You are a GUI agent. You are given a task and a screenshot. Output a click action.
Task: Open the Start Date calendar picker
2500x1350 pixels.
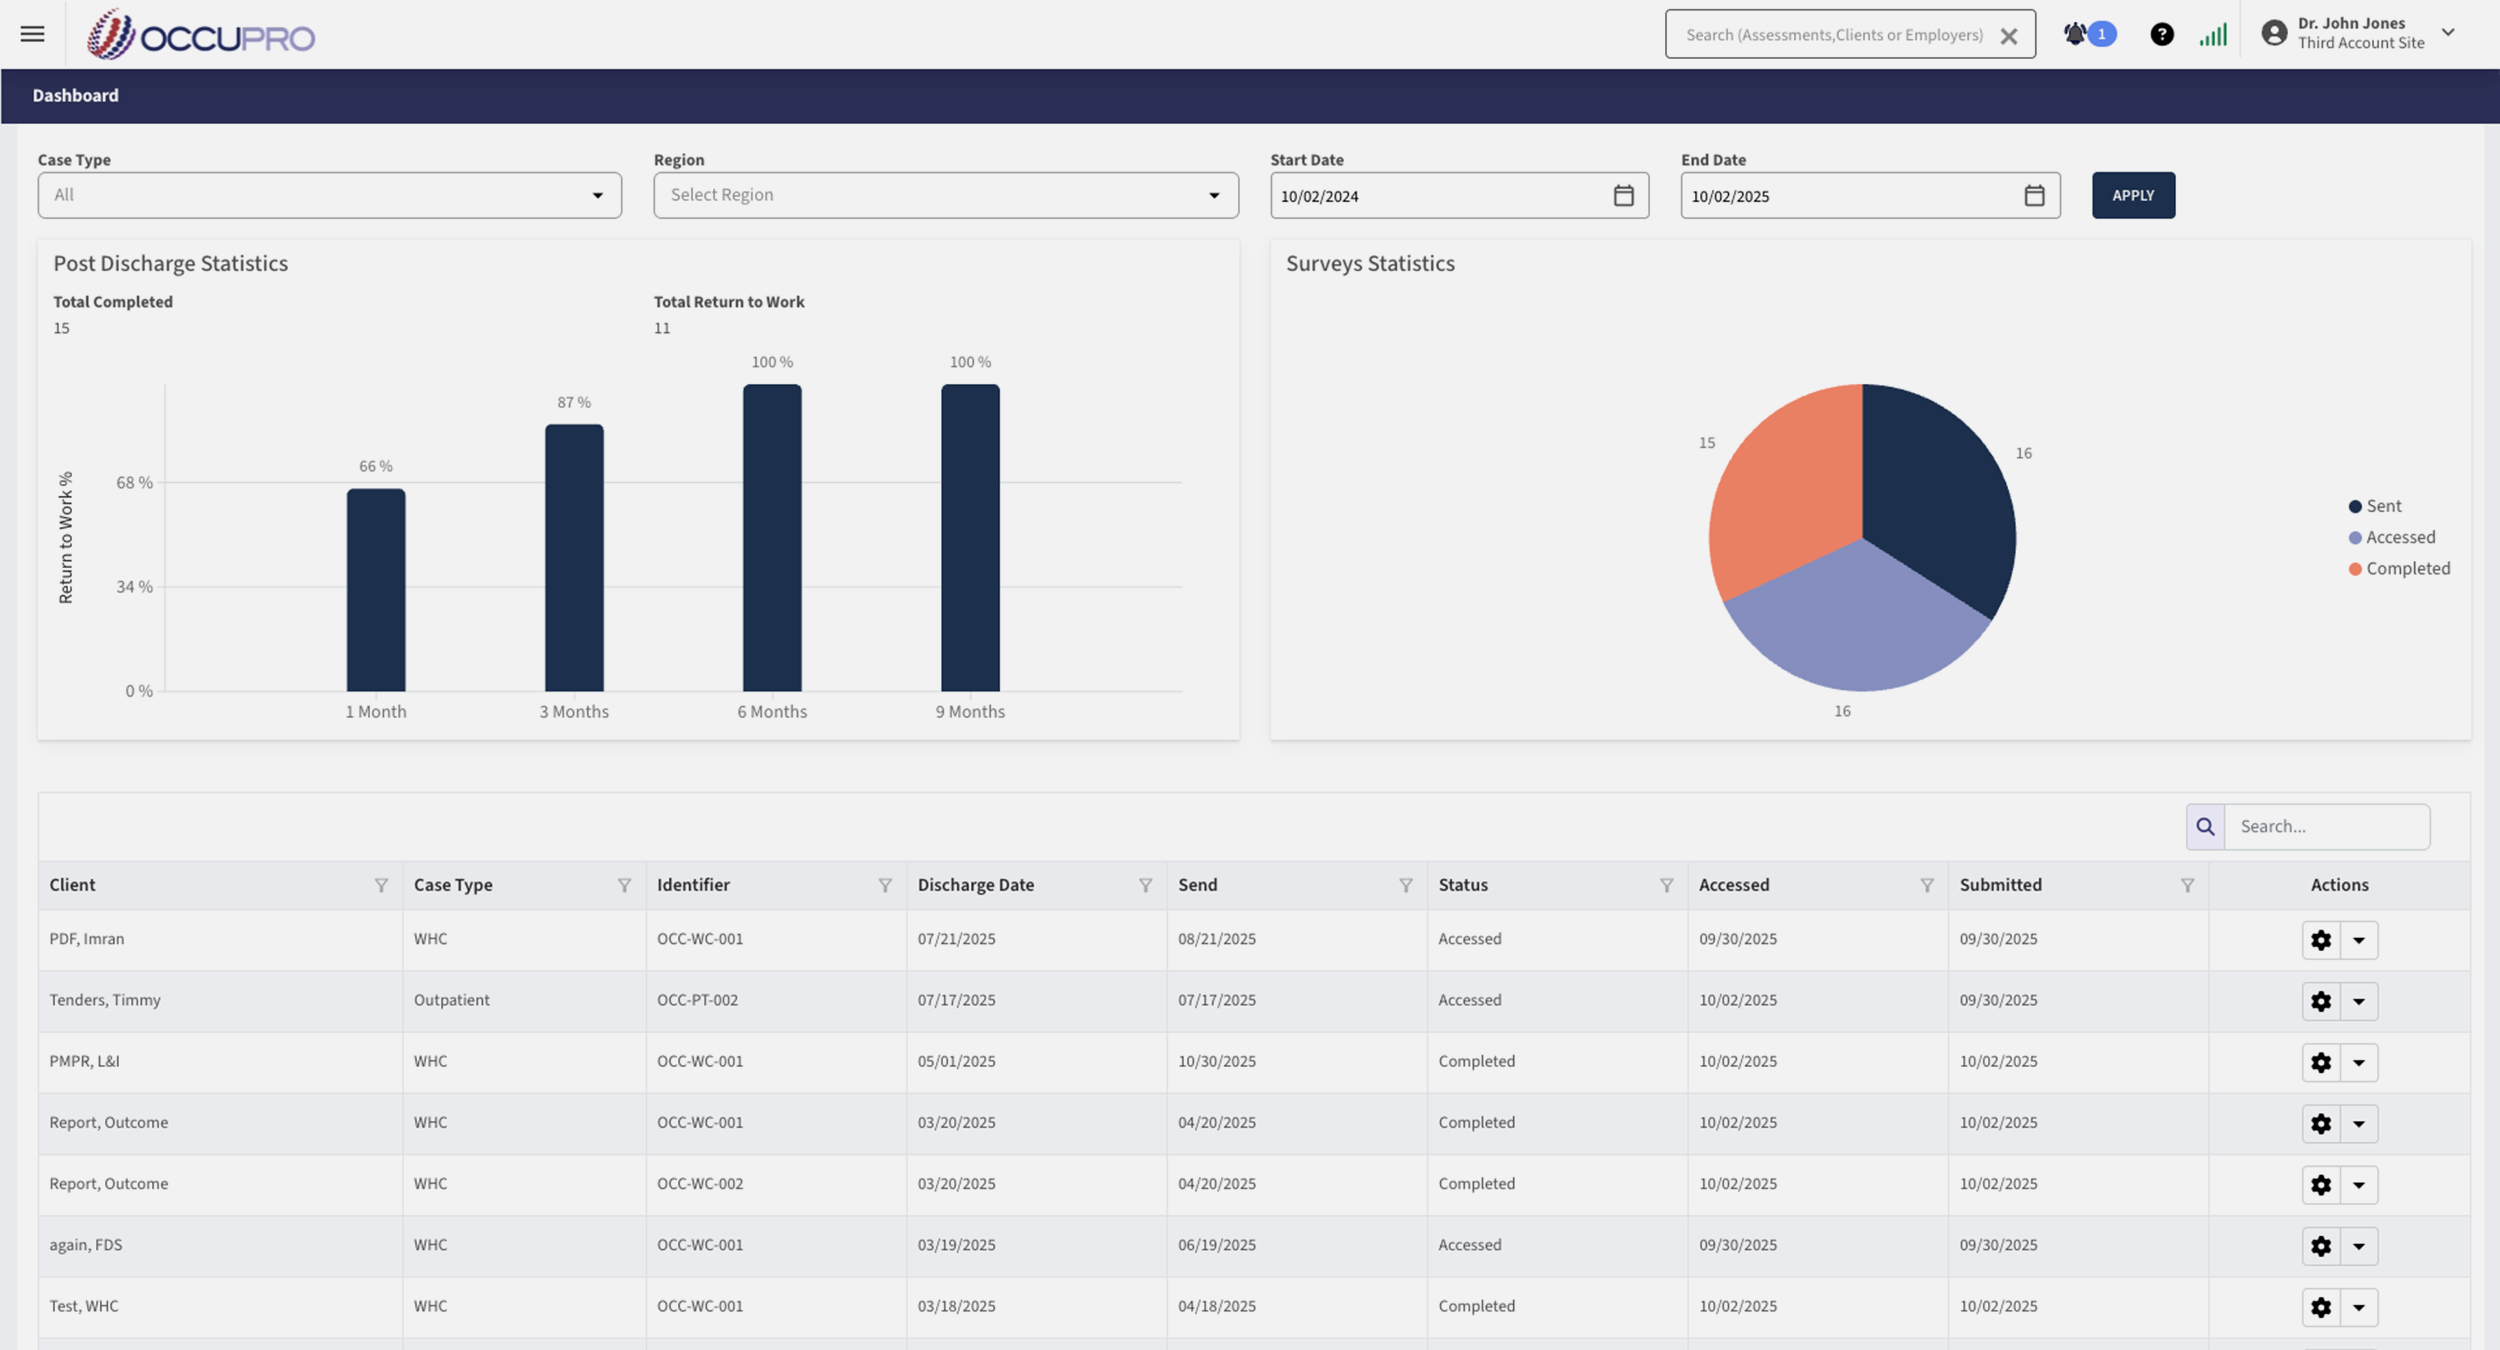point(1623,195)
